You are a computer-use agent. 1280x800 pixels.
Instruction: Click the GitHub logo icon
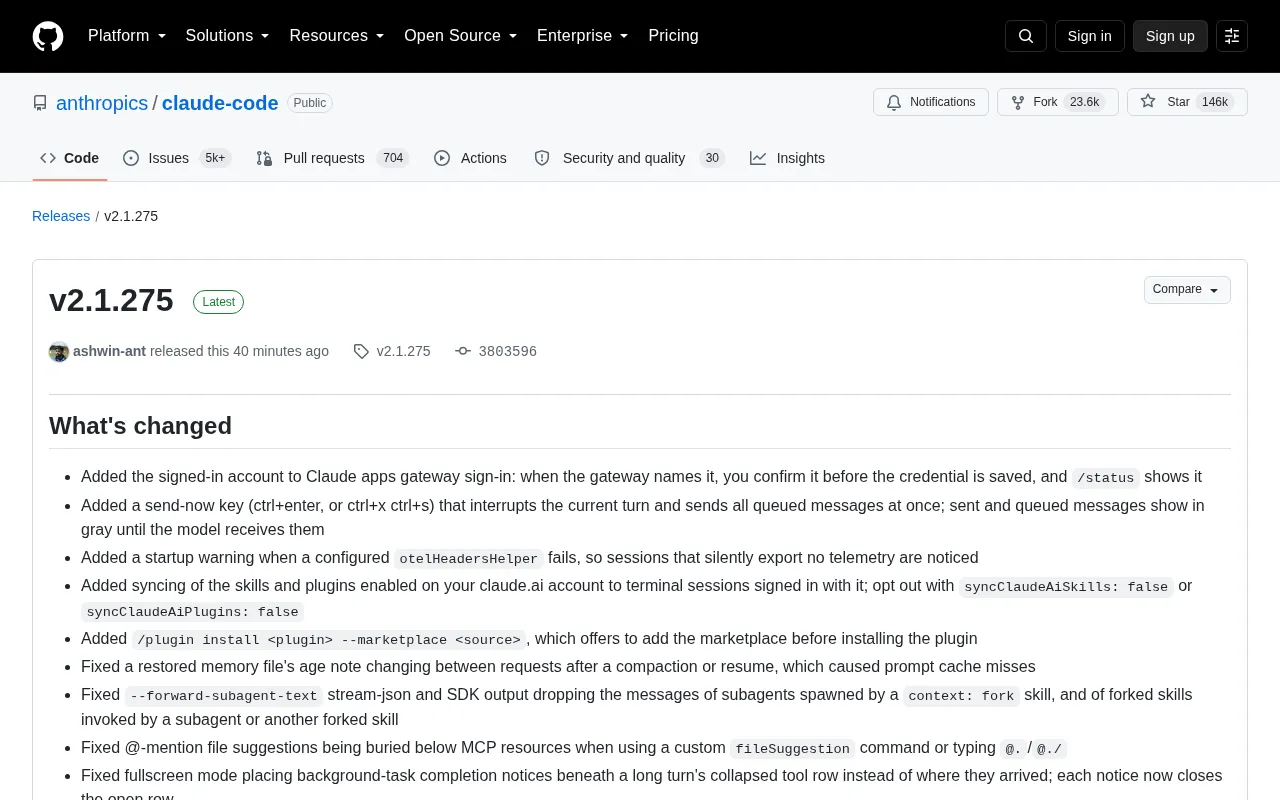[x=48, y=36]
